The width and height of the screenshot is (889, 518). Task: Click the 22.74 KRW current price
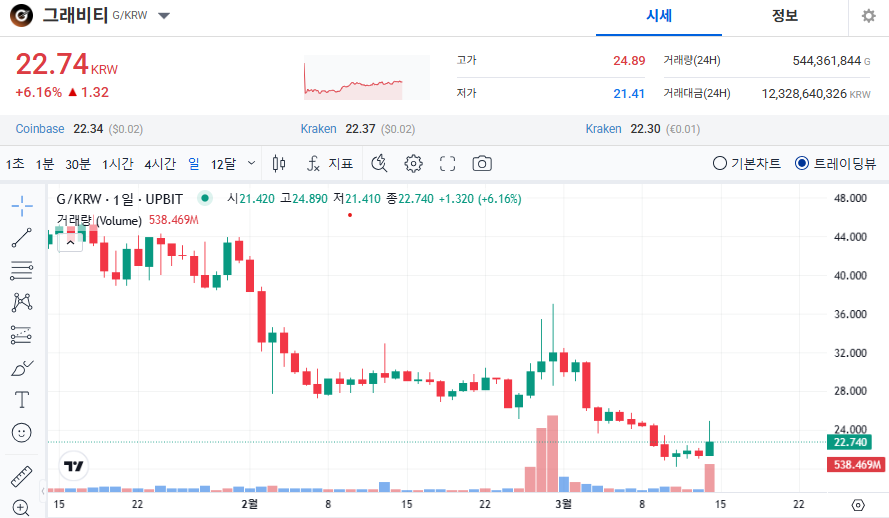point(67,64)
